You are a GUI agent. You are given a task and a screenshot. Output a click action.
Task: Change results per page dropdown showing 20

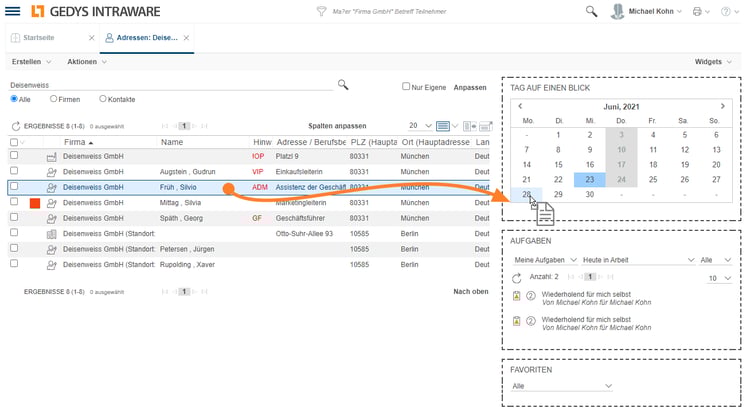tap(420, 126)
